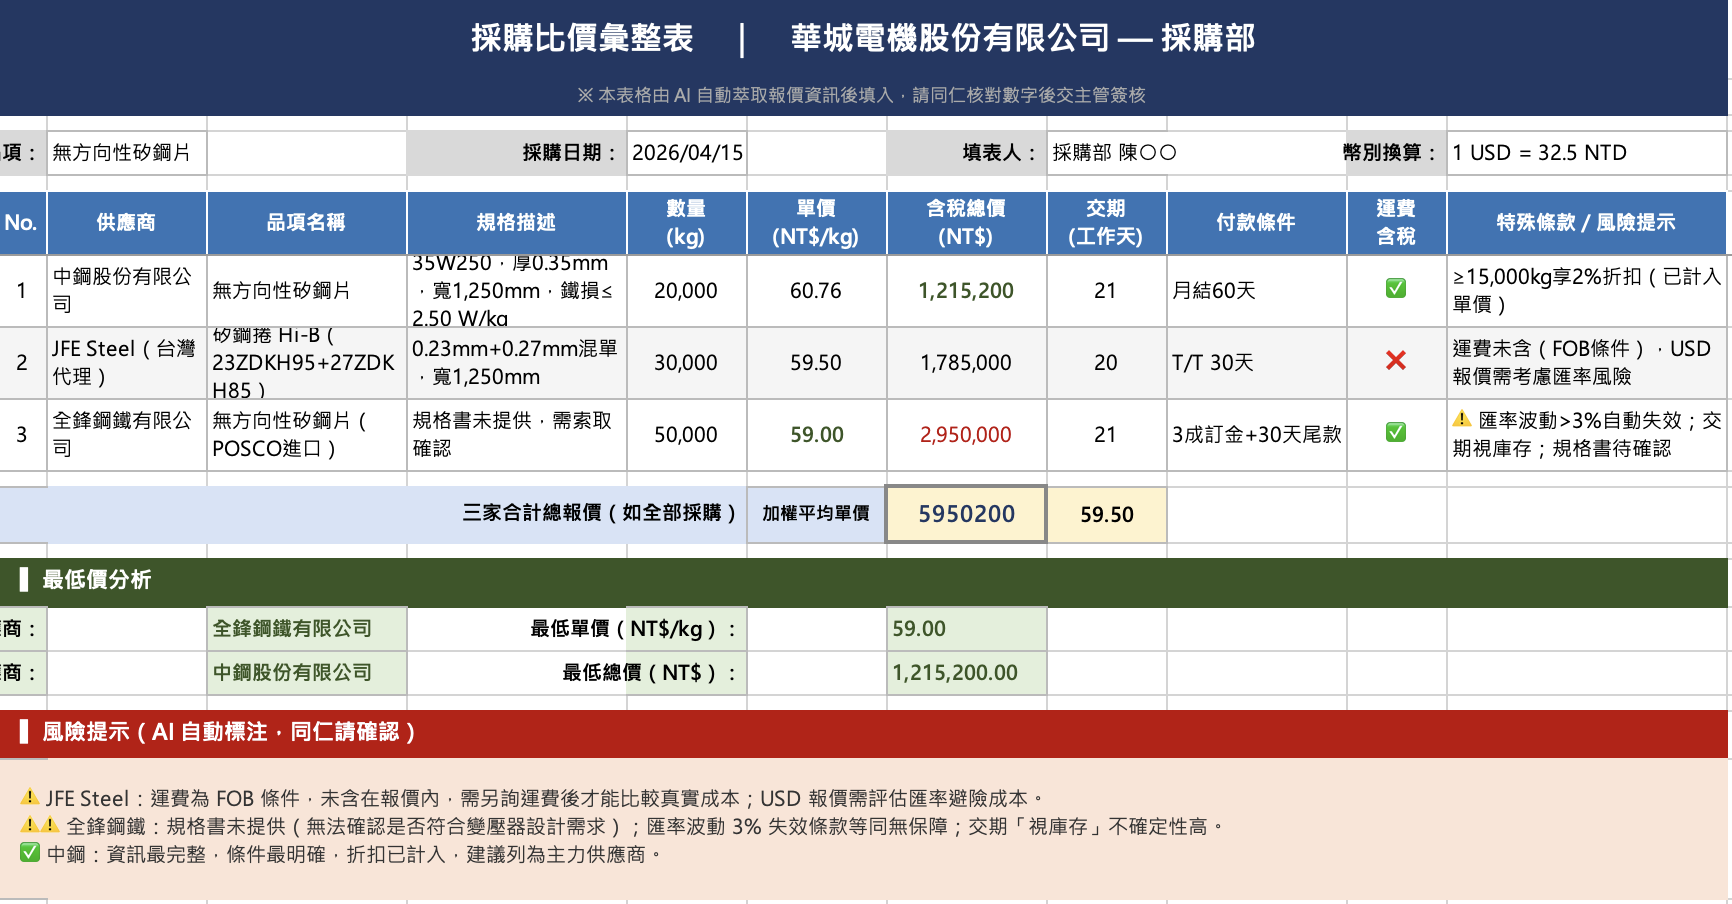Select the 採購日期 label cell

coord(517,153)
